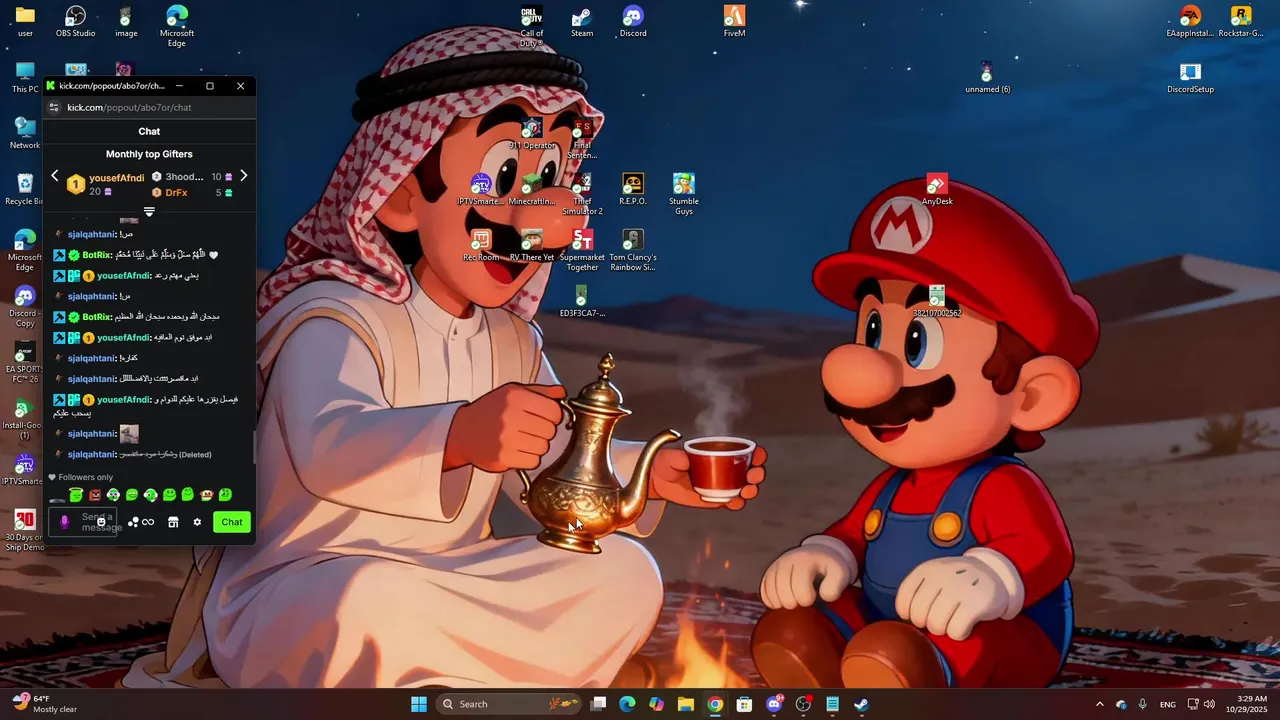Open the FiveM desktop icon
Image resolution: width=1280 pixels, height=720 pixels.
734,21
